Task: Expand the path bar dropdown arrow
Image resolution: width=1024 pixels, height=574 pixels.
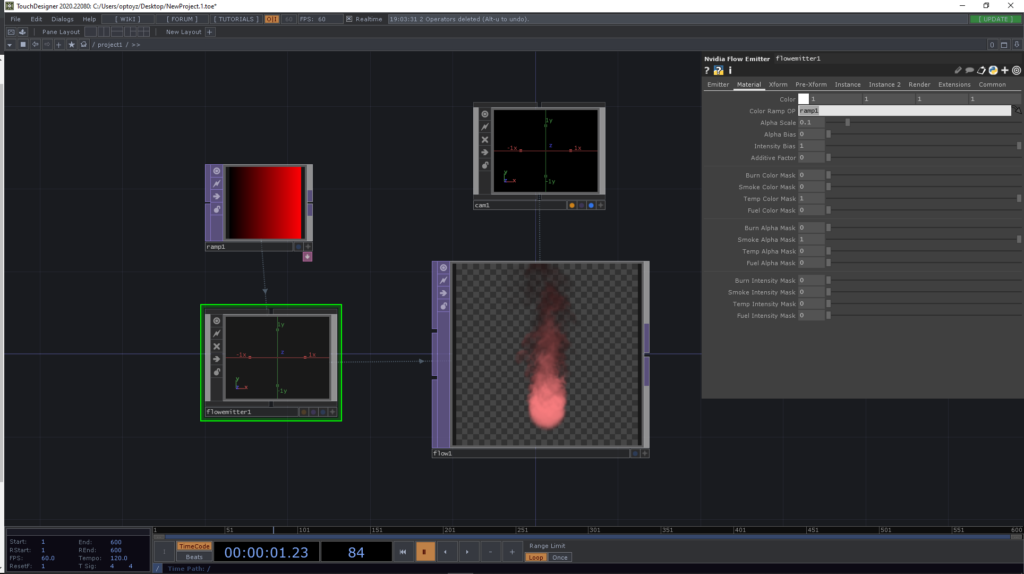Action: [10, 45]
